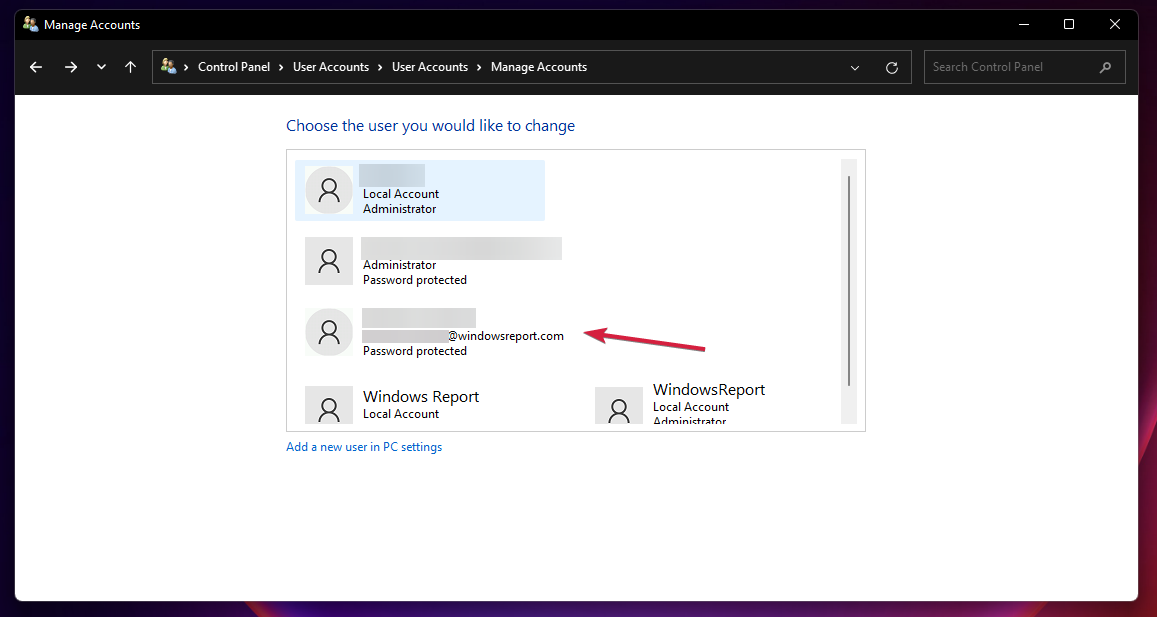Open the recent locations chevron dropdown

pyautogui.click(x=101, y=67)
